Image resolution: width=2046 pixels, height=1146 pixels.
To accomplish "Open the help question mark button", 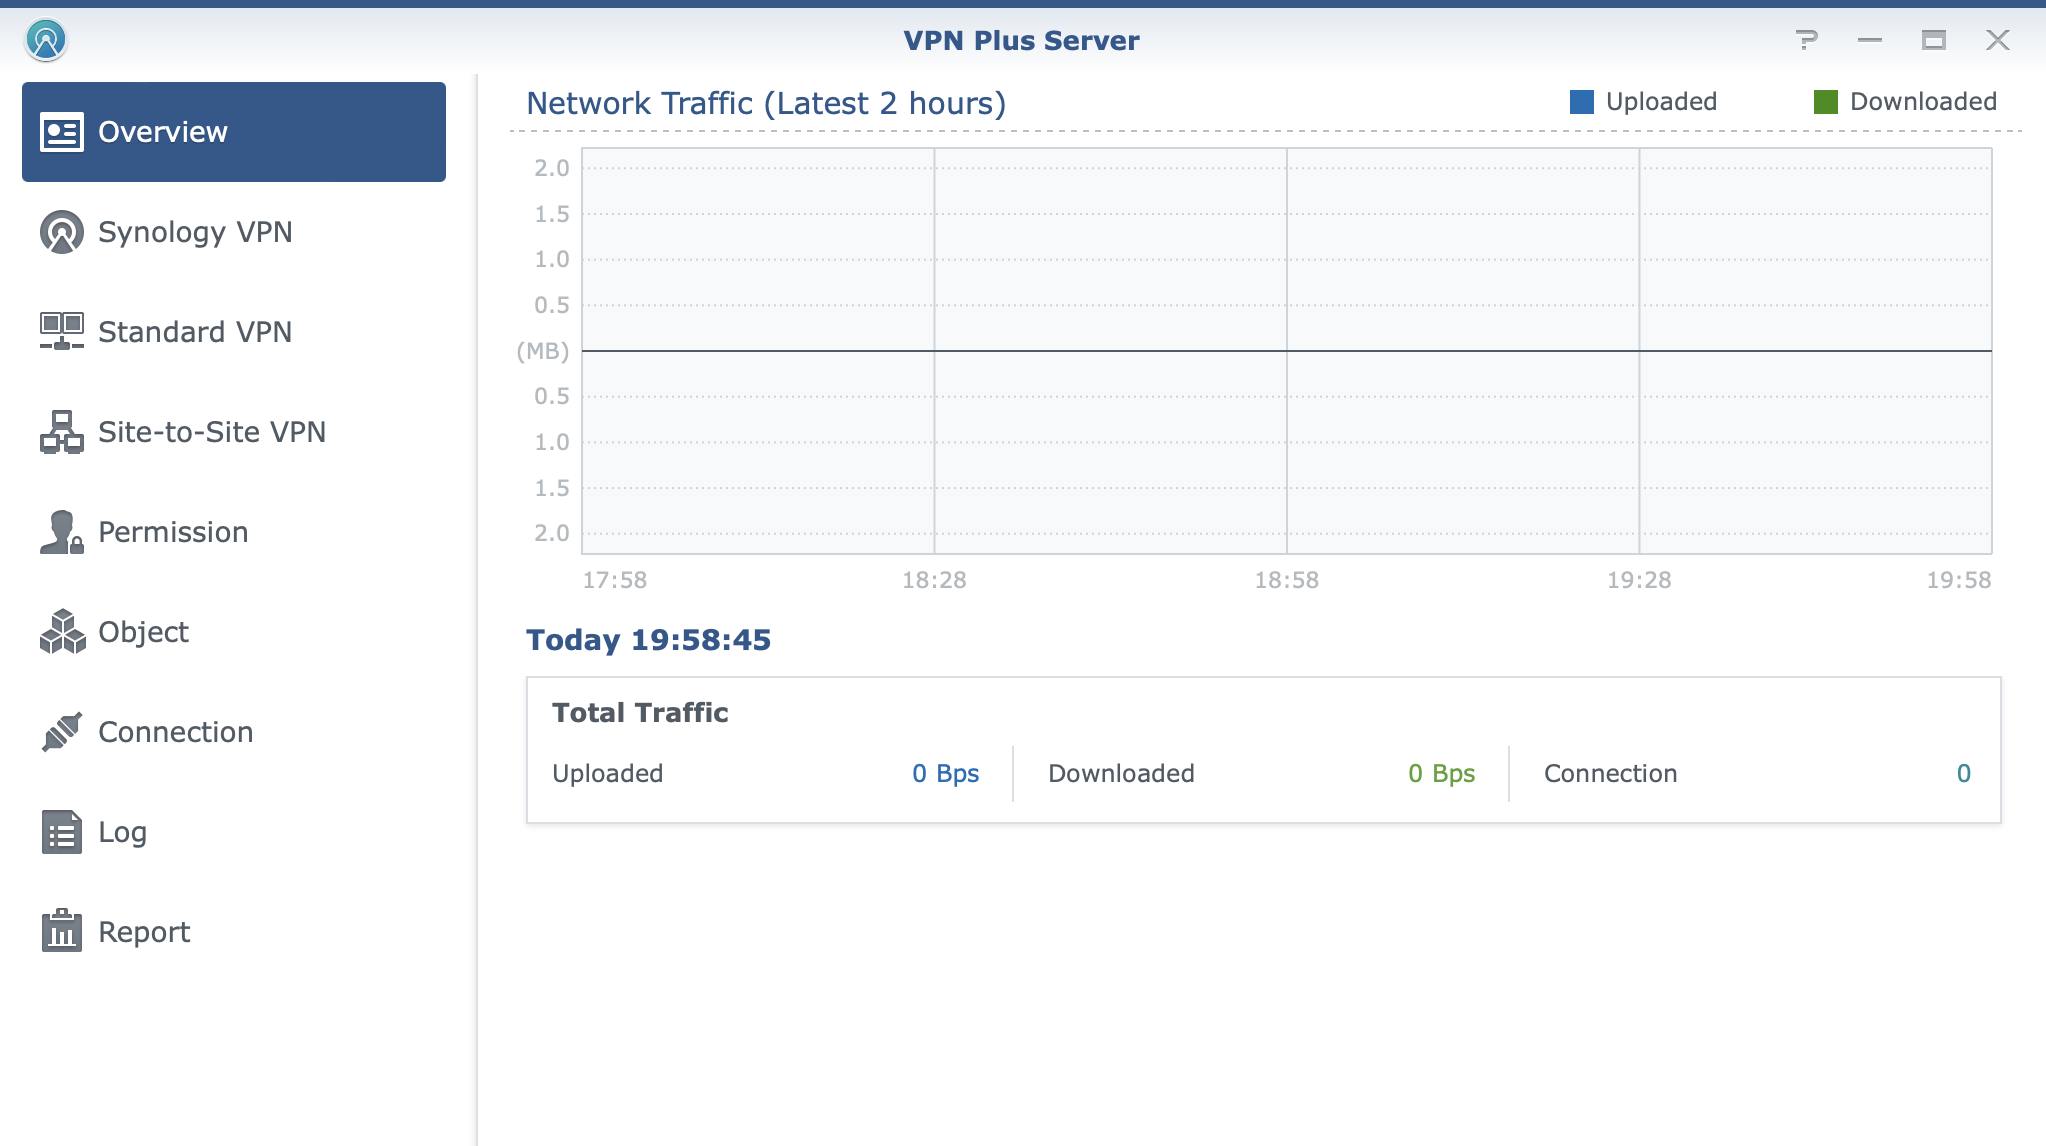I will pos(1806,40).
